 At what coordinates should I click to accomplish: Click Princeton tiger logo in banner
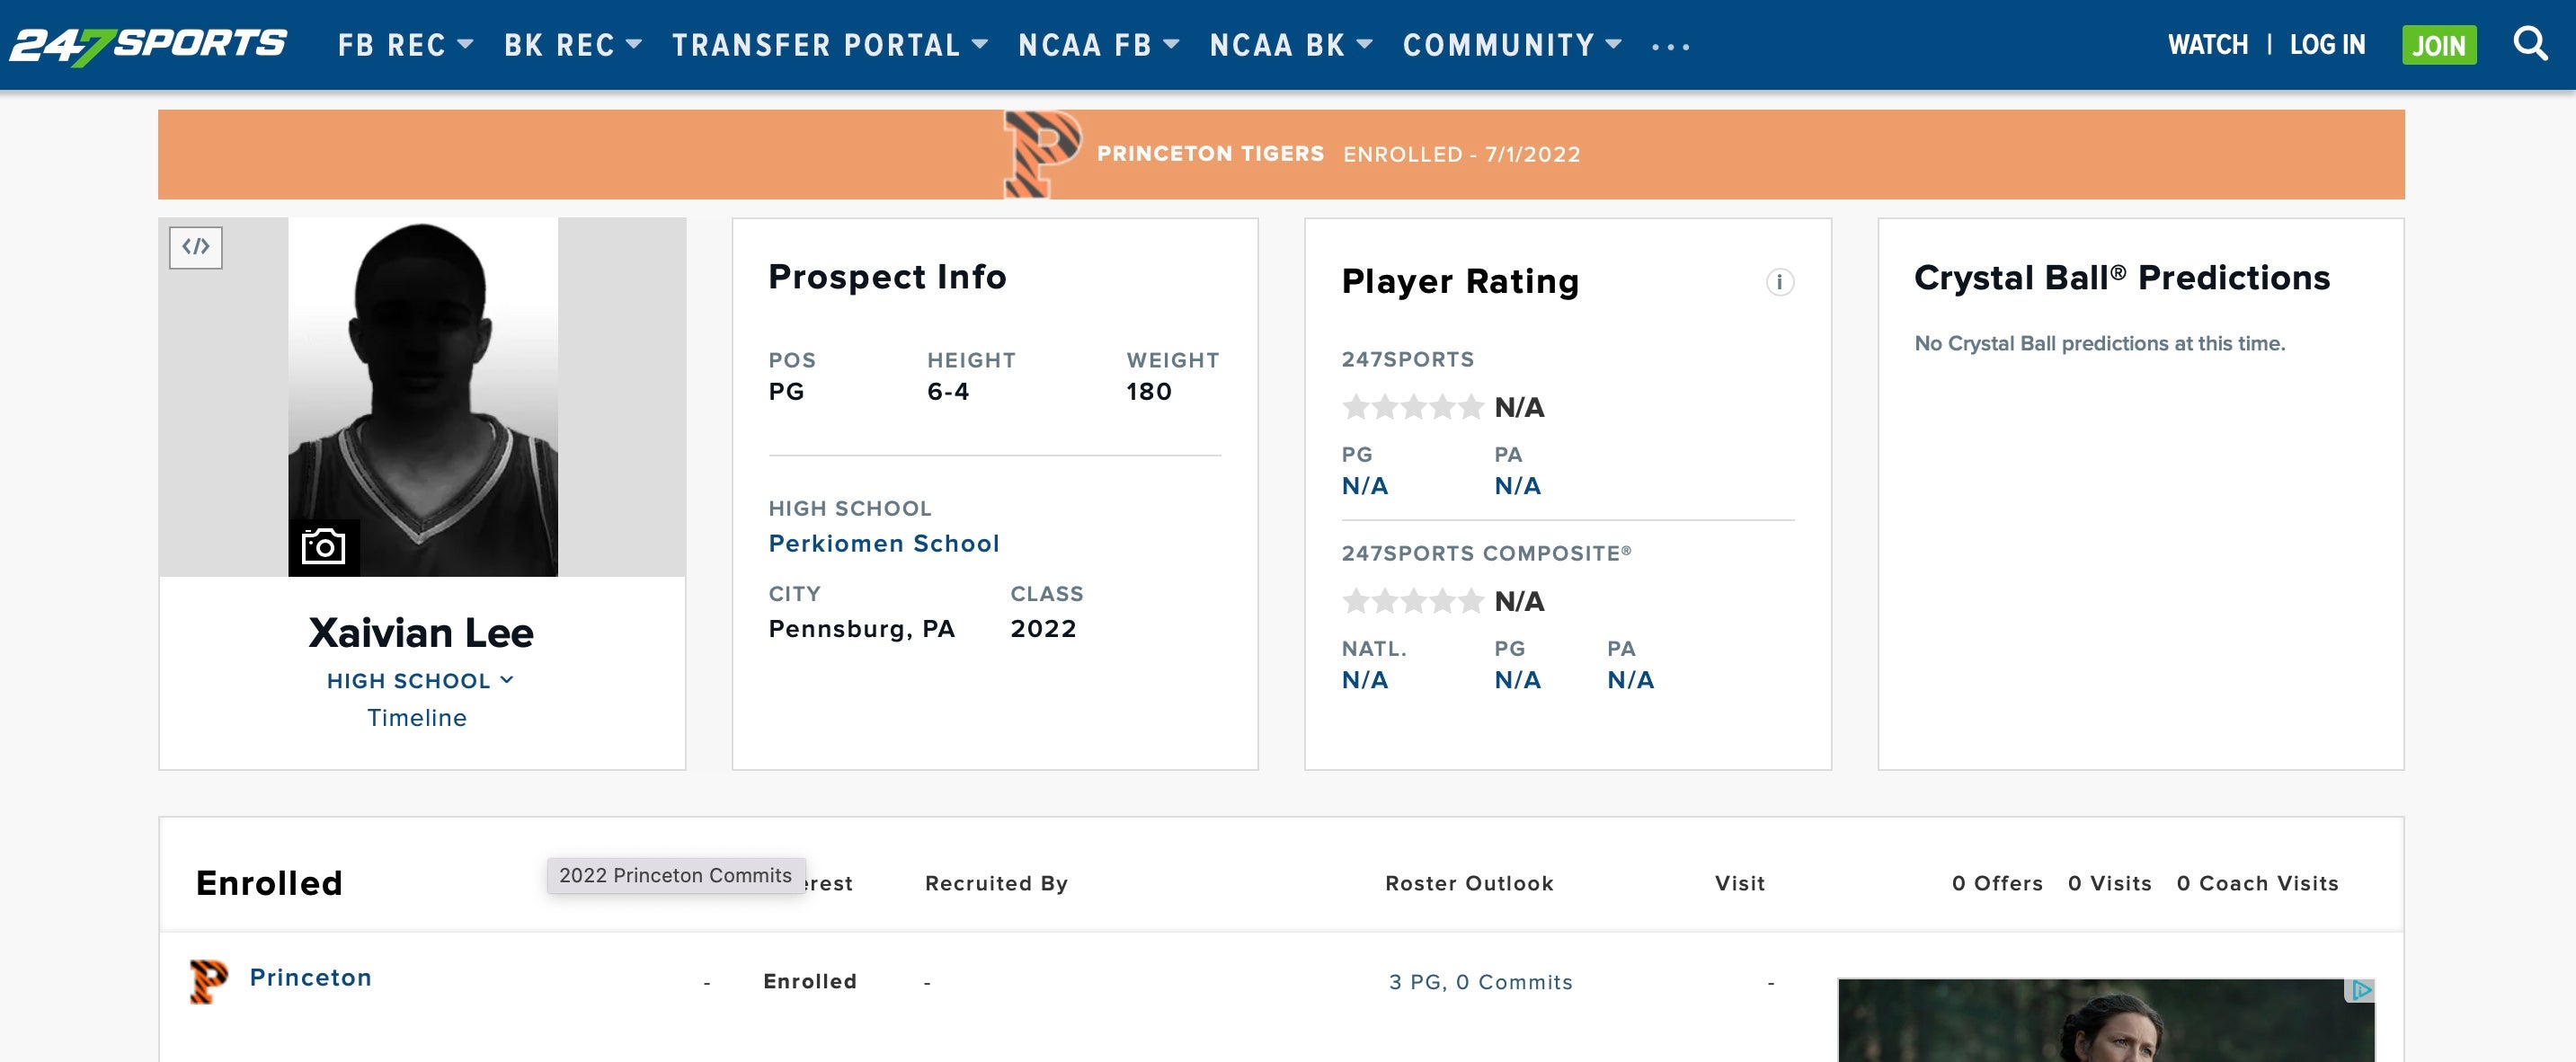coord(1041,154)
